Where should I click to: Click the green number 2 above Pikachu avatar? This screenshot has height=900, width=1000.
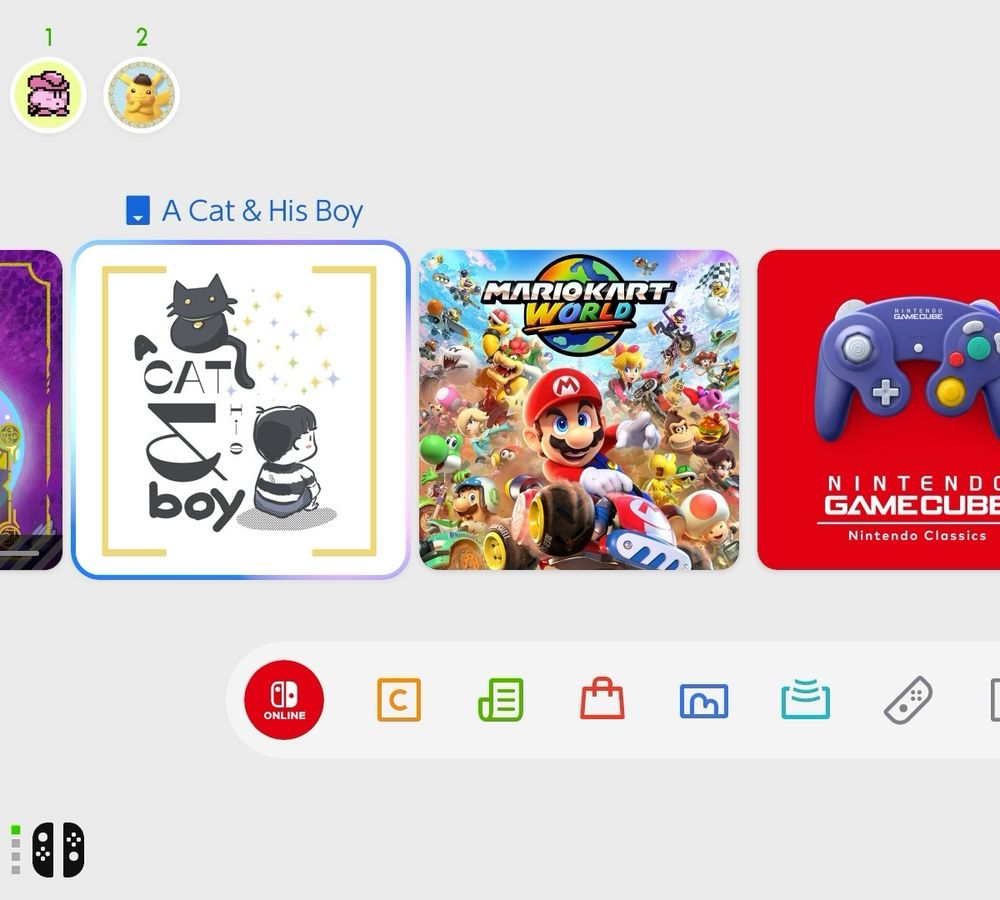click(142, 38)
